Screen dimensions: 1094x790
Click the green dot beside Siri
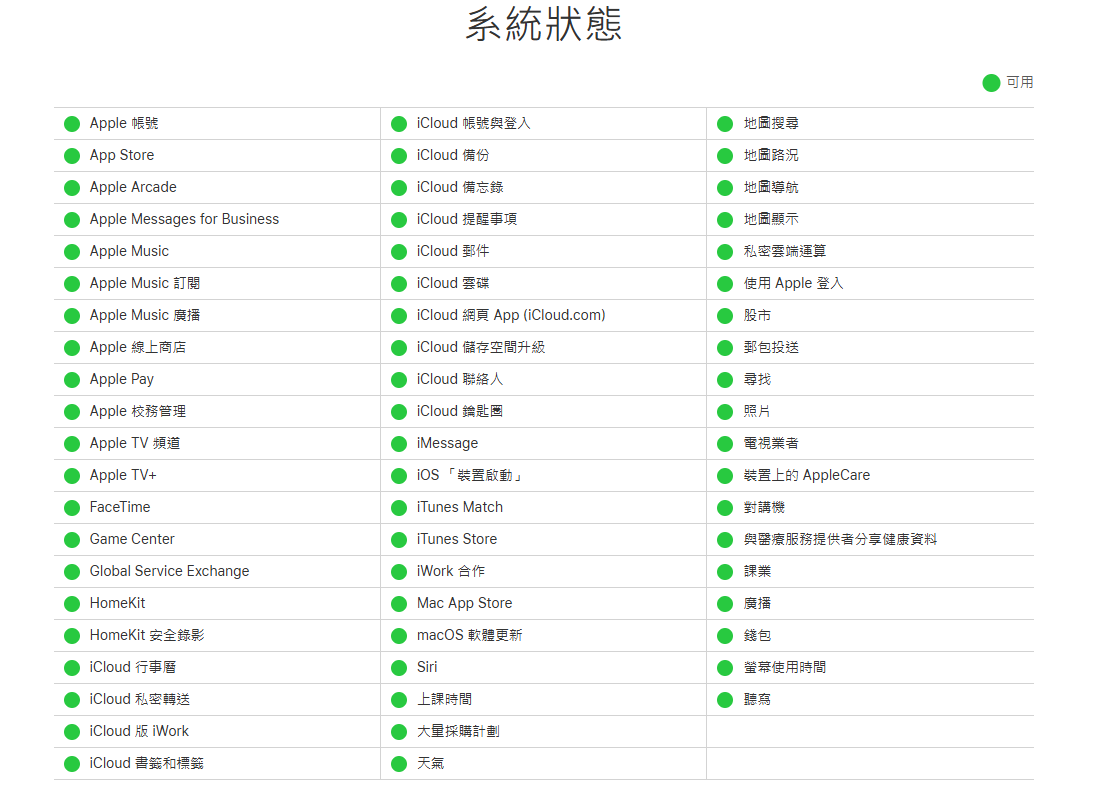click(399, 668)
